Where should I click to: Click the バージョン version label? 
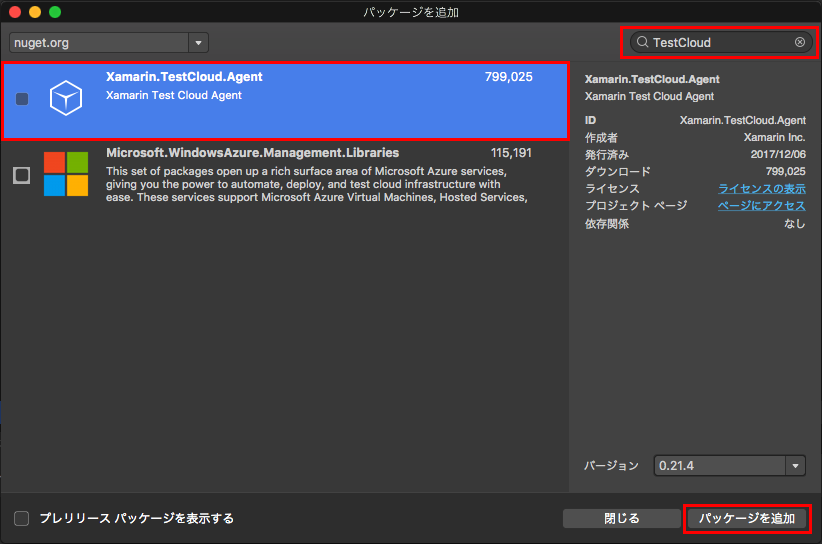point(611,466)
